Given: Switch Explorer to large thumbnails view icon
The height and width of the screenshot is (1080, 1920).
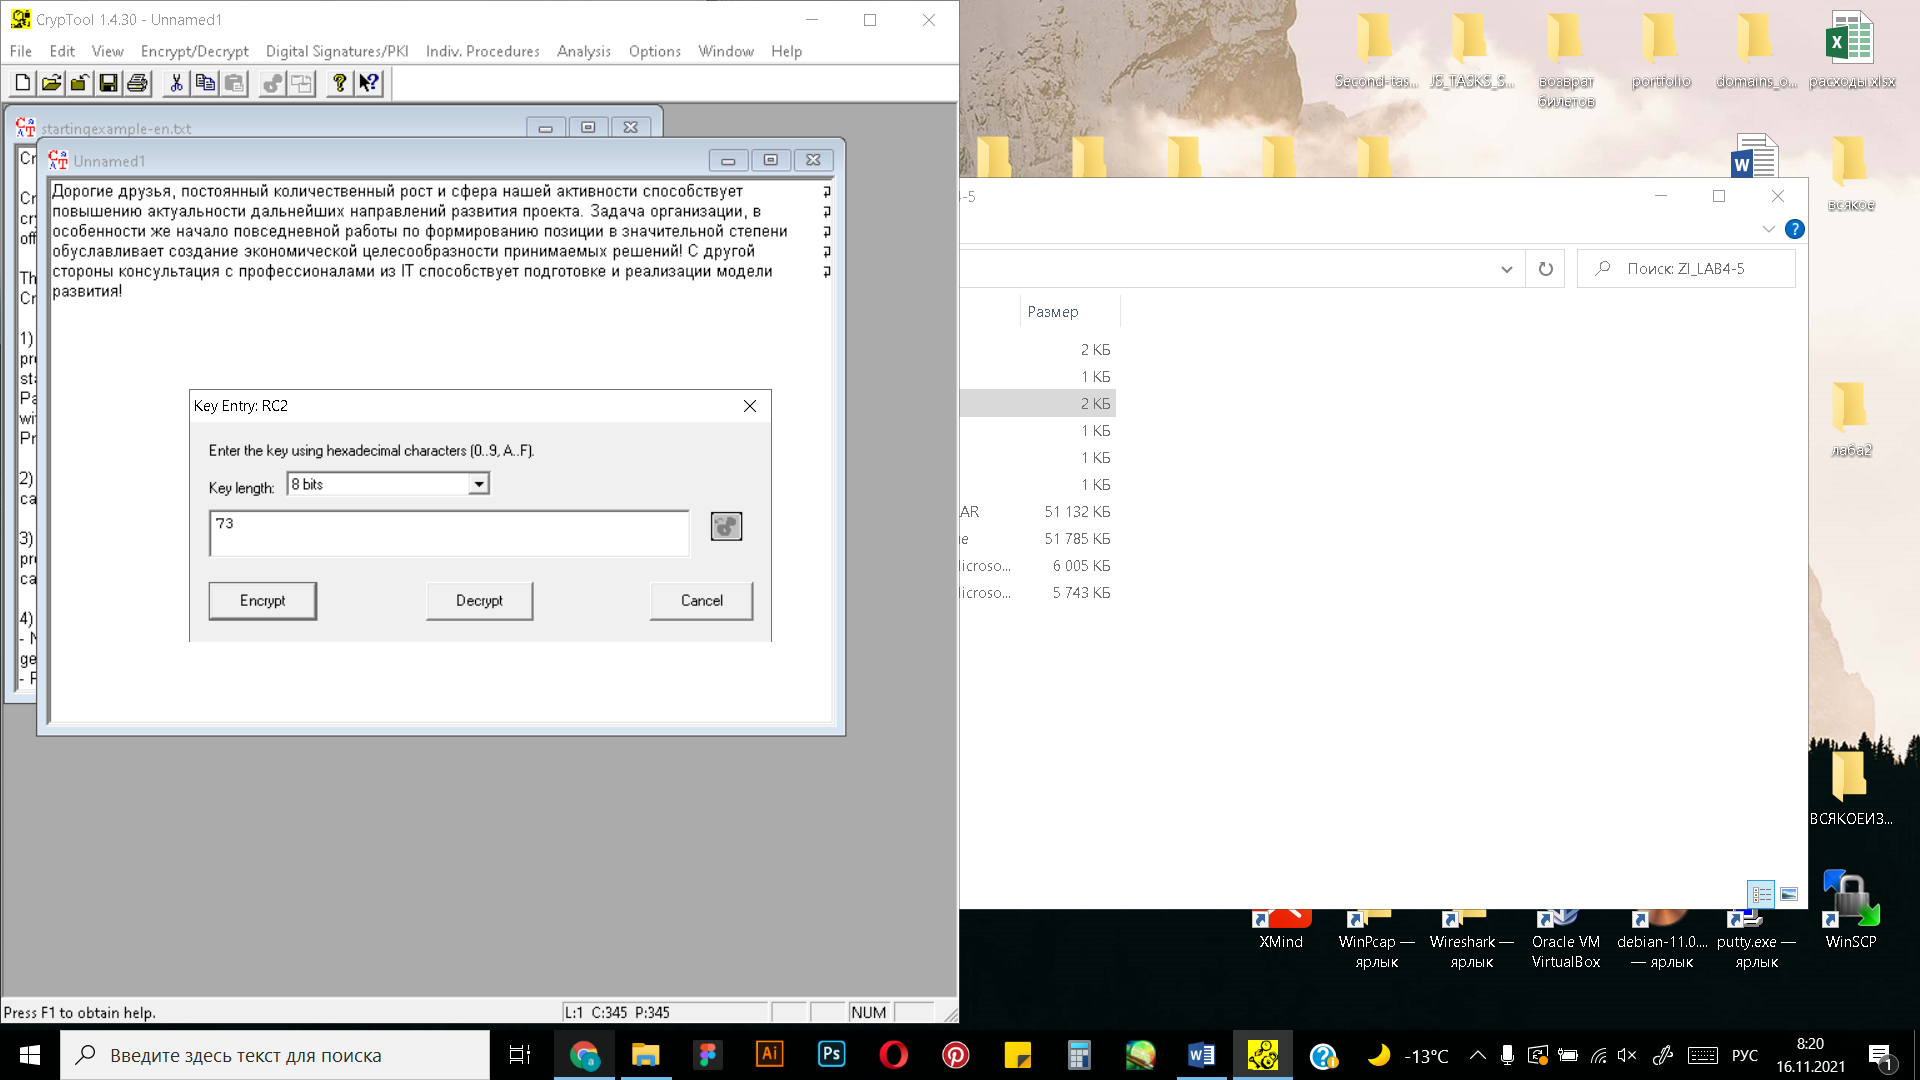Looking at the screenshot, I should [1789, 894].
